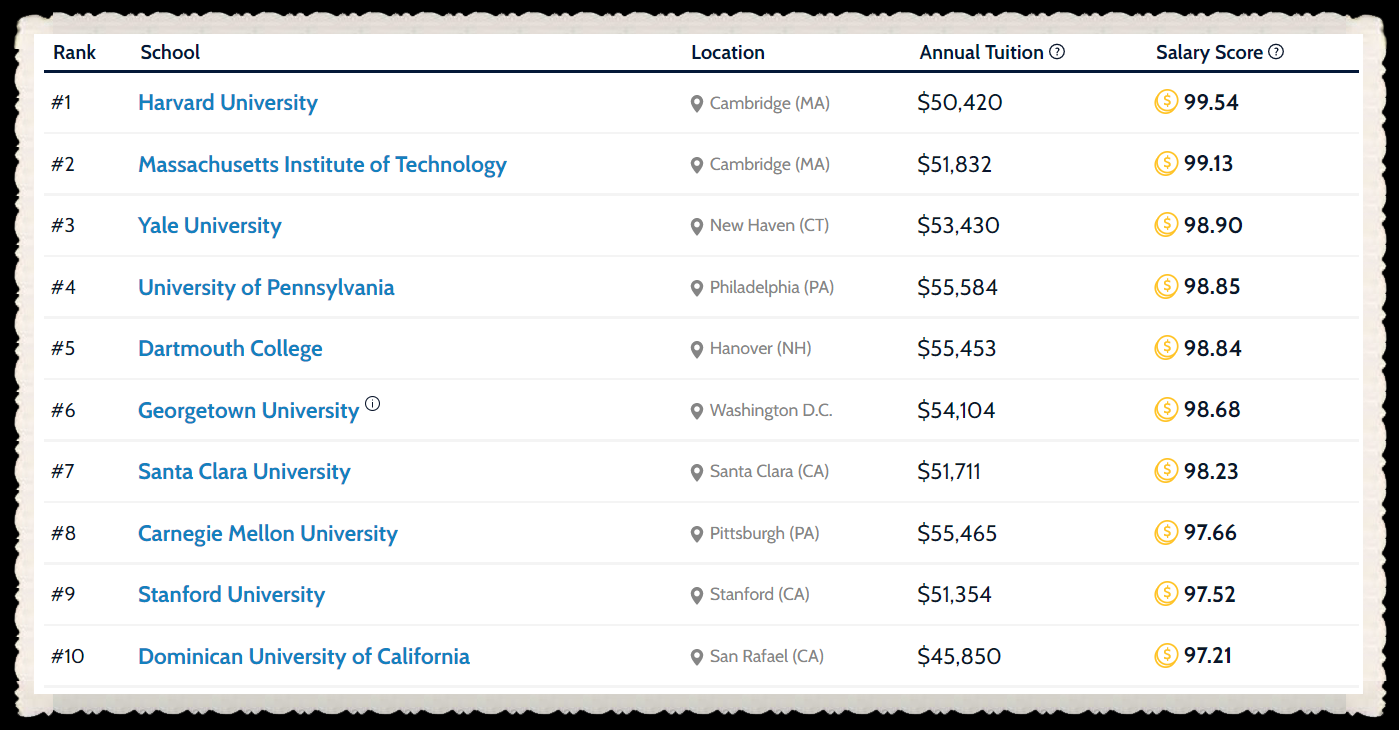This screenshot has height=730, width=1399.
Task: Open the Carnegie Mellon University link
Action: pos(268,534)
